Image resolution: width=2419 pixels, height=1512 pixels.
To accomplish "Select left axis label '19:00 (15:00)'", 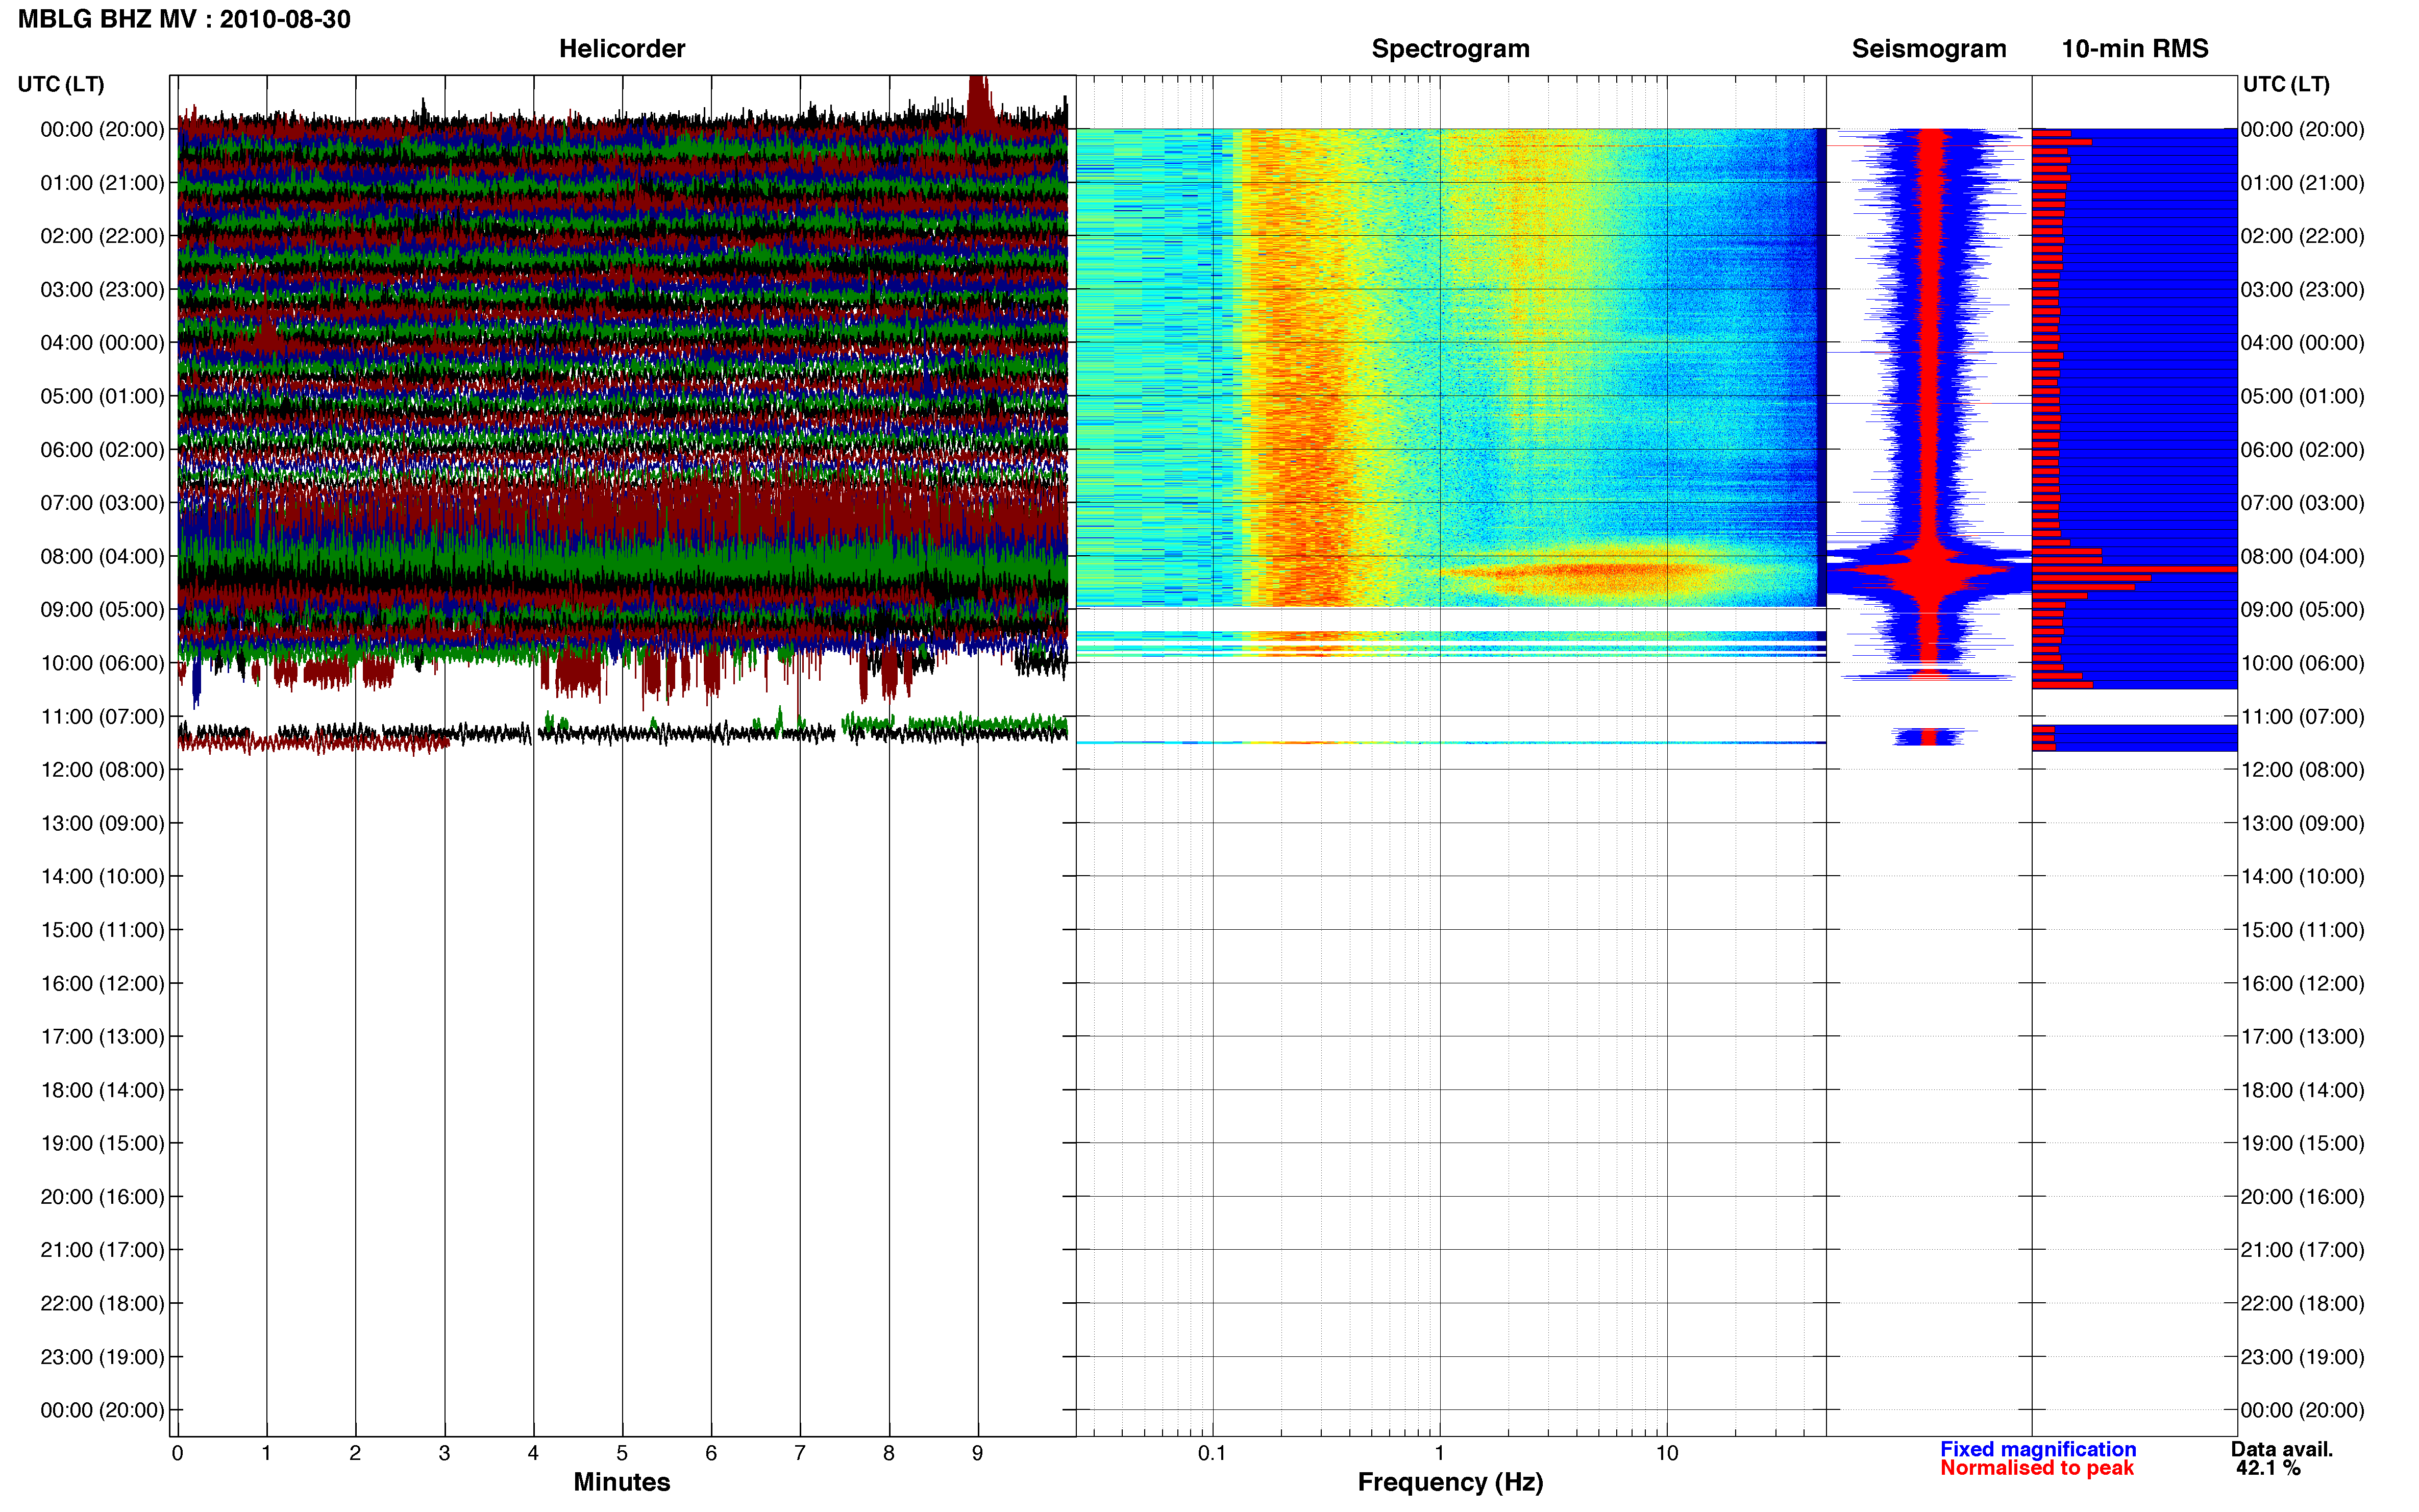I will click(x=102, y=1143).
